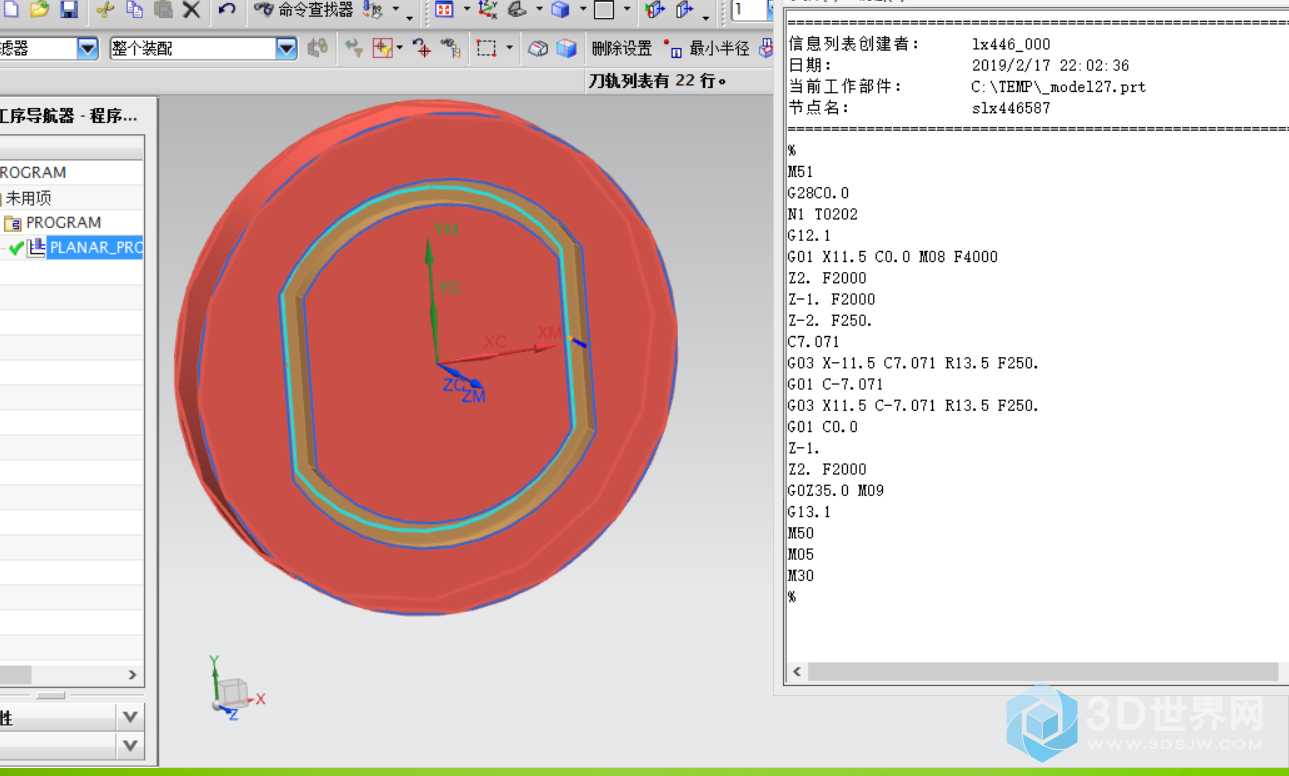Click the YM axis label in viewport

[x=446, y=229]
